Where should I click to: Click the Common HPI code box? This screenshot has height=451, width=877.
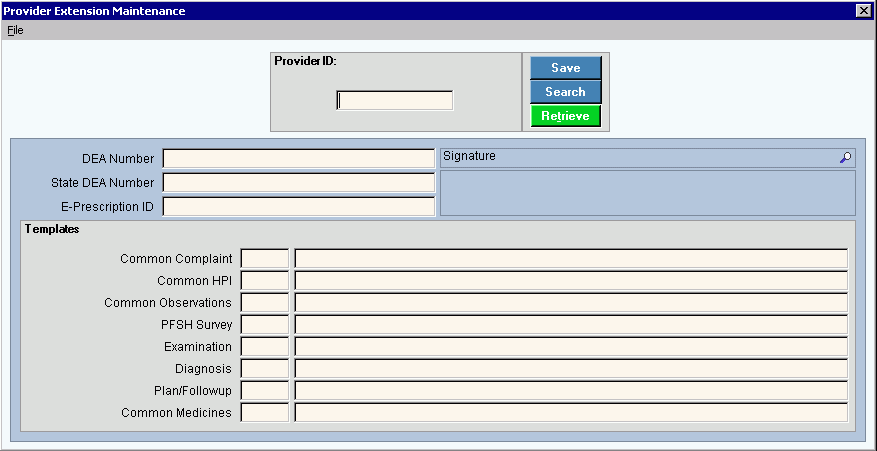(x=264, y=281)
